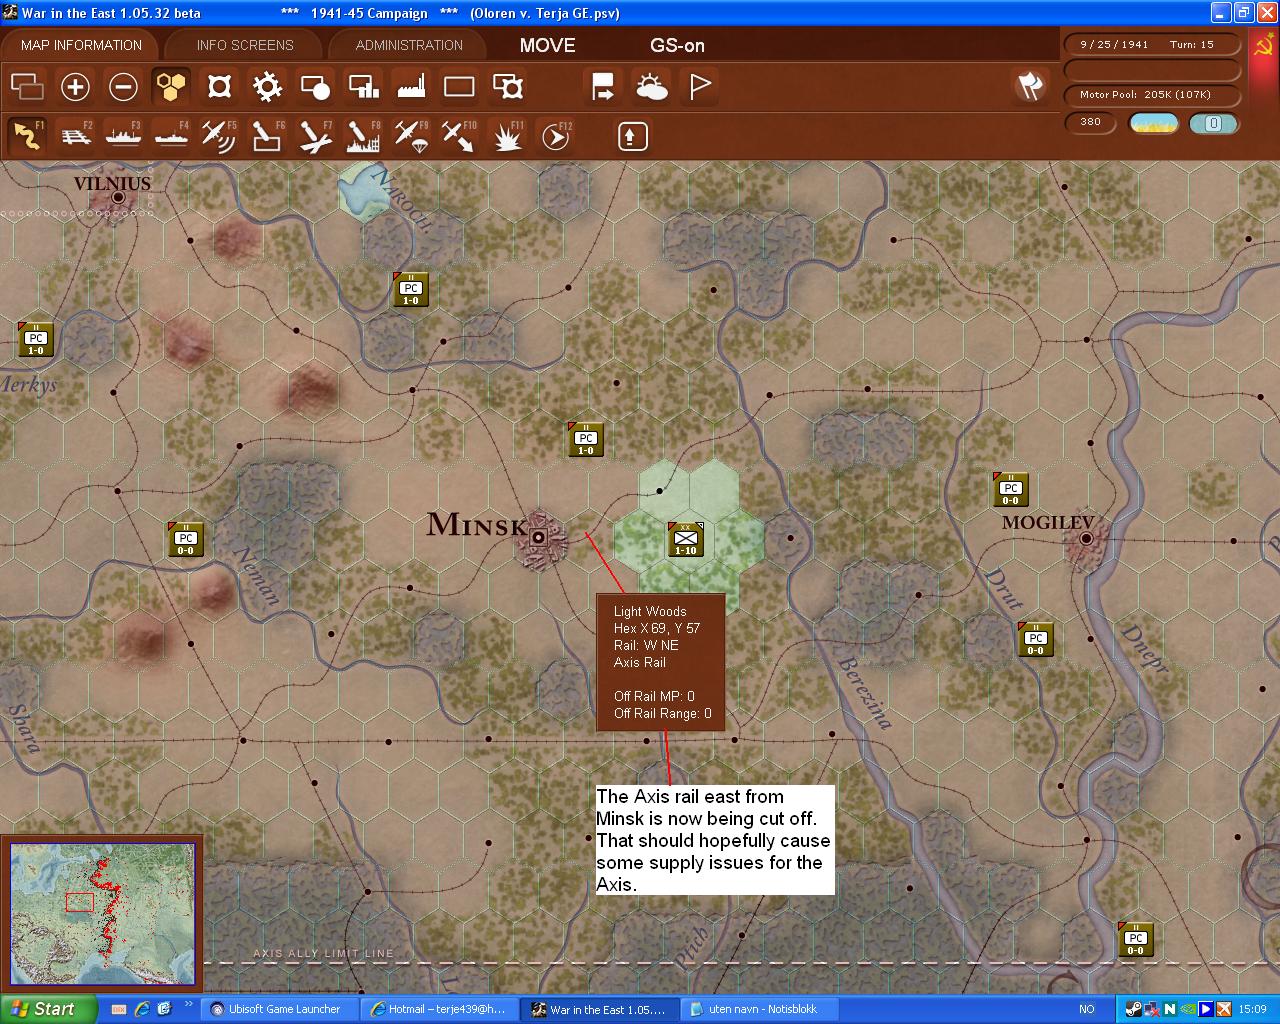Select the F4 ship mode

[x=171, y=136]
